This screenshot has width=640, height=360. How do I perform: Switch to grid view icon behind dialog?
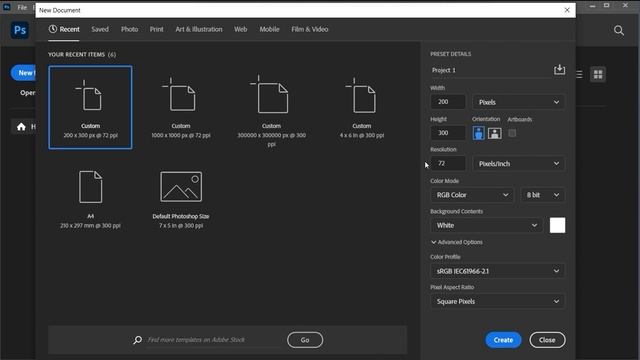[x=598, y=74]
